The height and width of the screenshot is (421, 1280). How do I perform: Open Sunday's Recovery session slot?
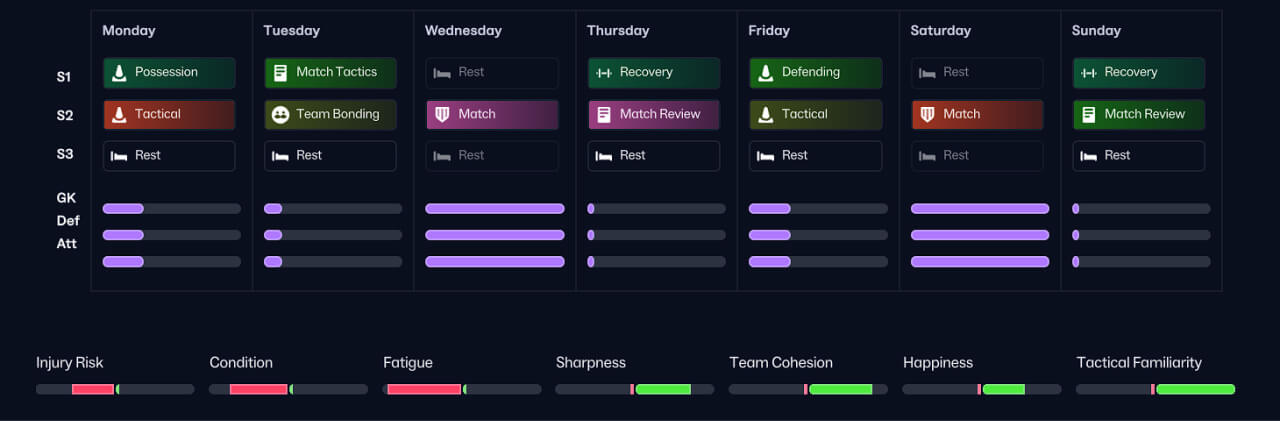1138,72
